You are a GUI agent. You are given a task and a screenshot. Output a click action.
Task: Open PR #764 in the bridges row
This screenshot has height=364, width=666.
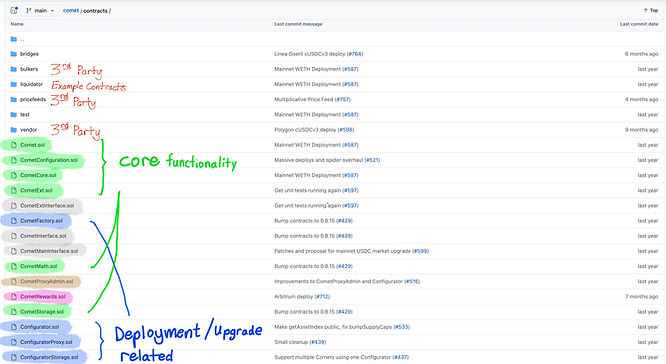tap(355, 54)
